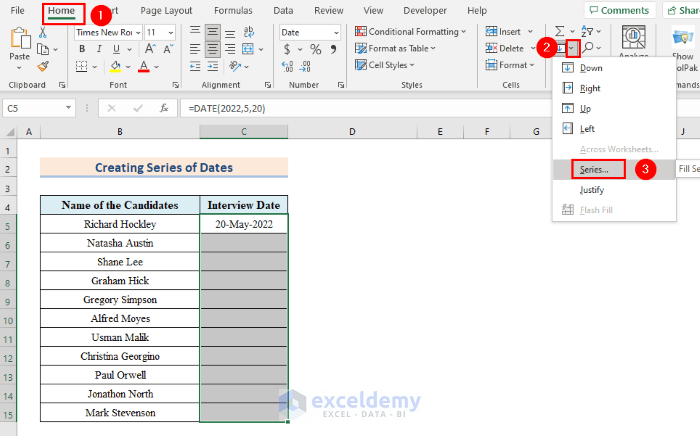Viewport: 700px width, 436px height.
Task: Apply Comma Style
Action: pos(333,49)
